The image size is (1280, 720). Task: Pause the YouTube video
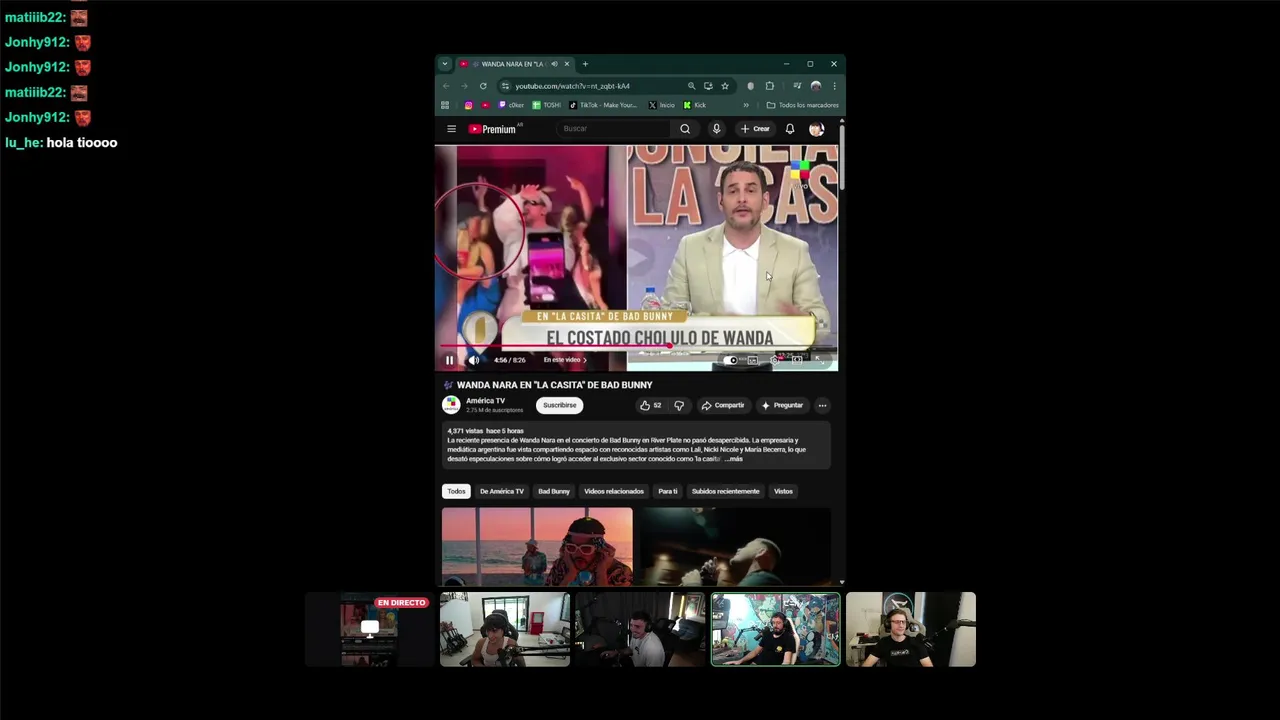(449, 360)
